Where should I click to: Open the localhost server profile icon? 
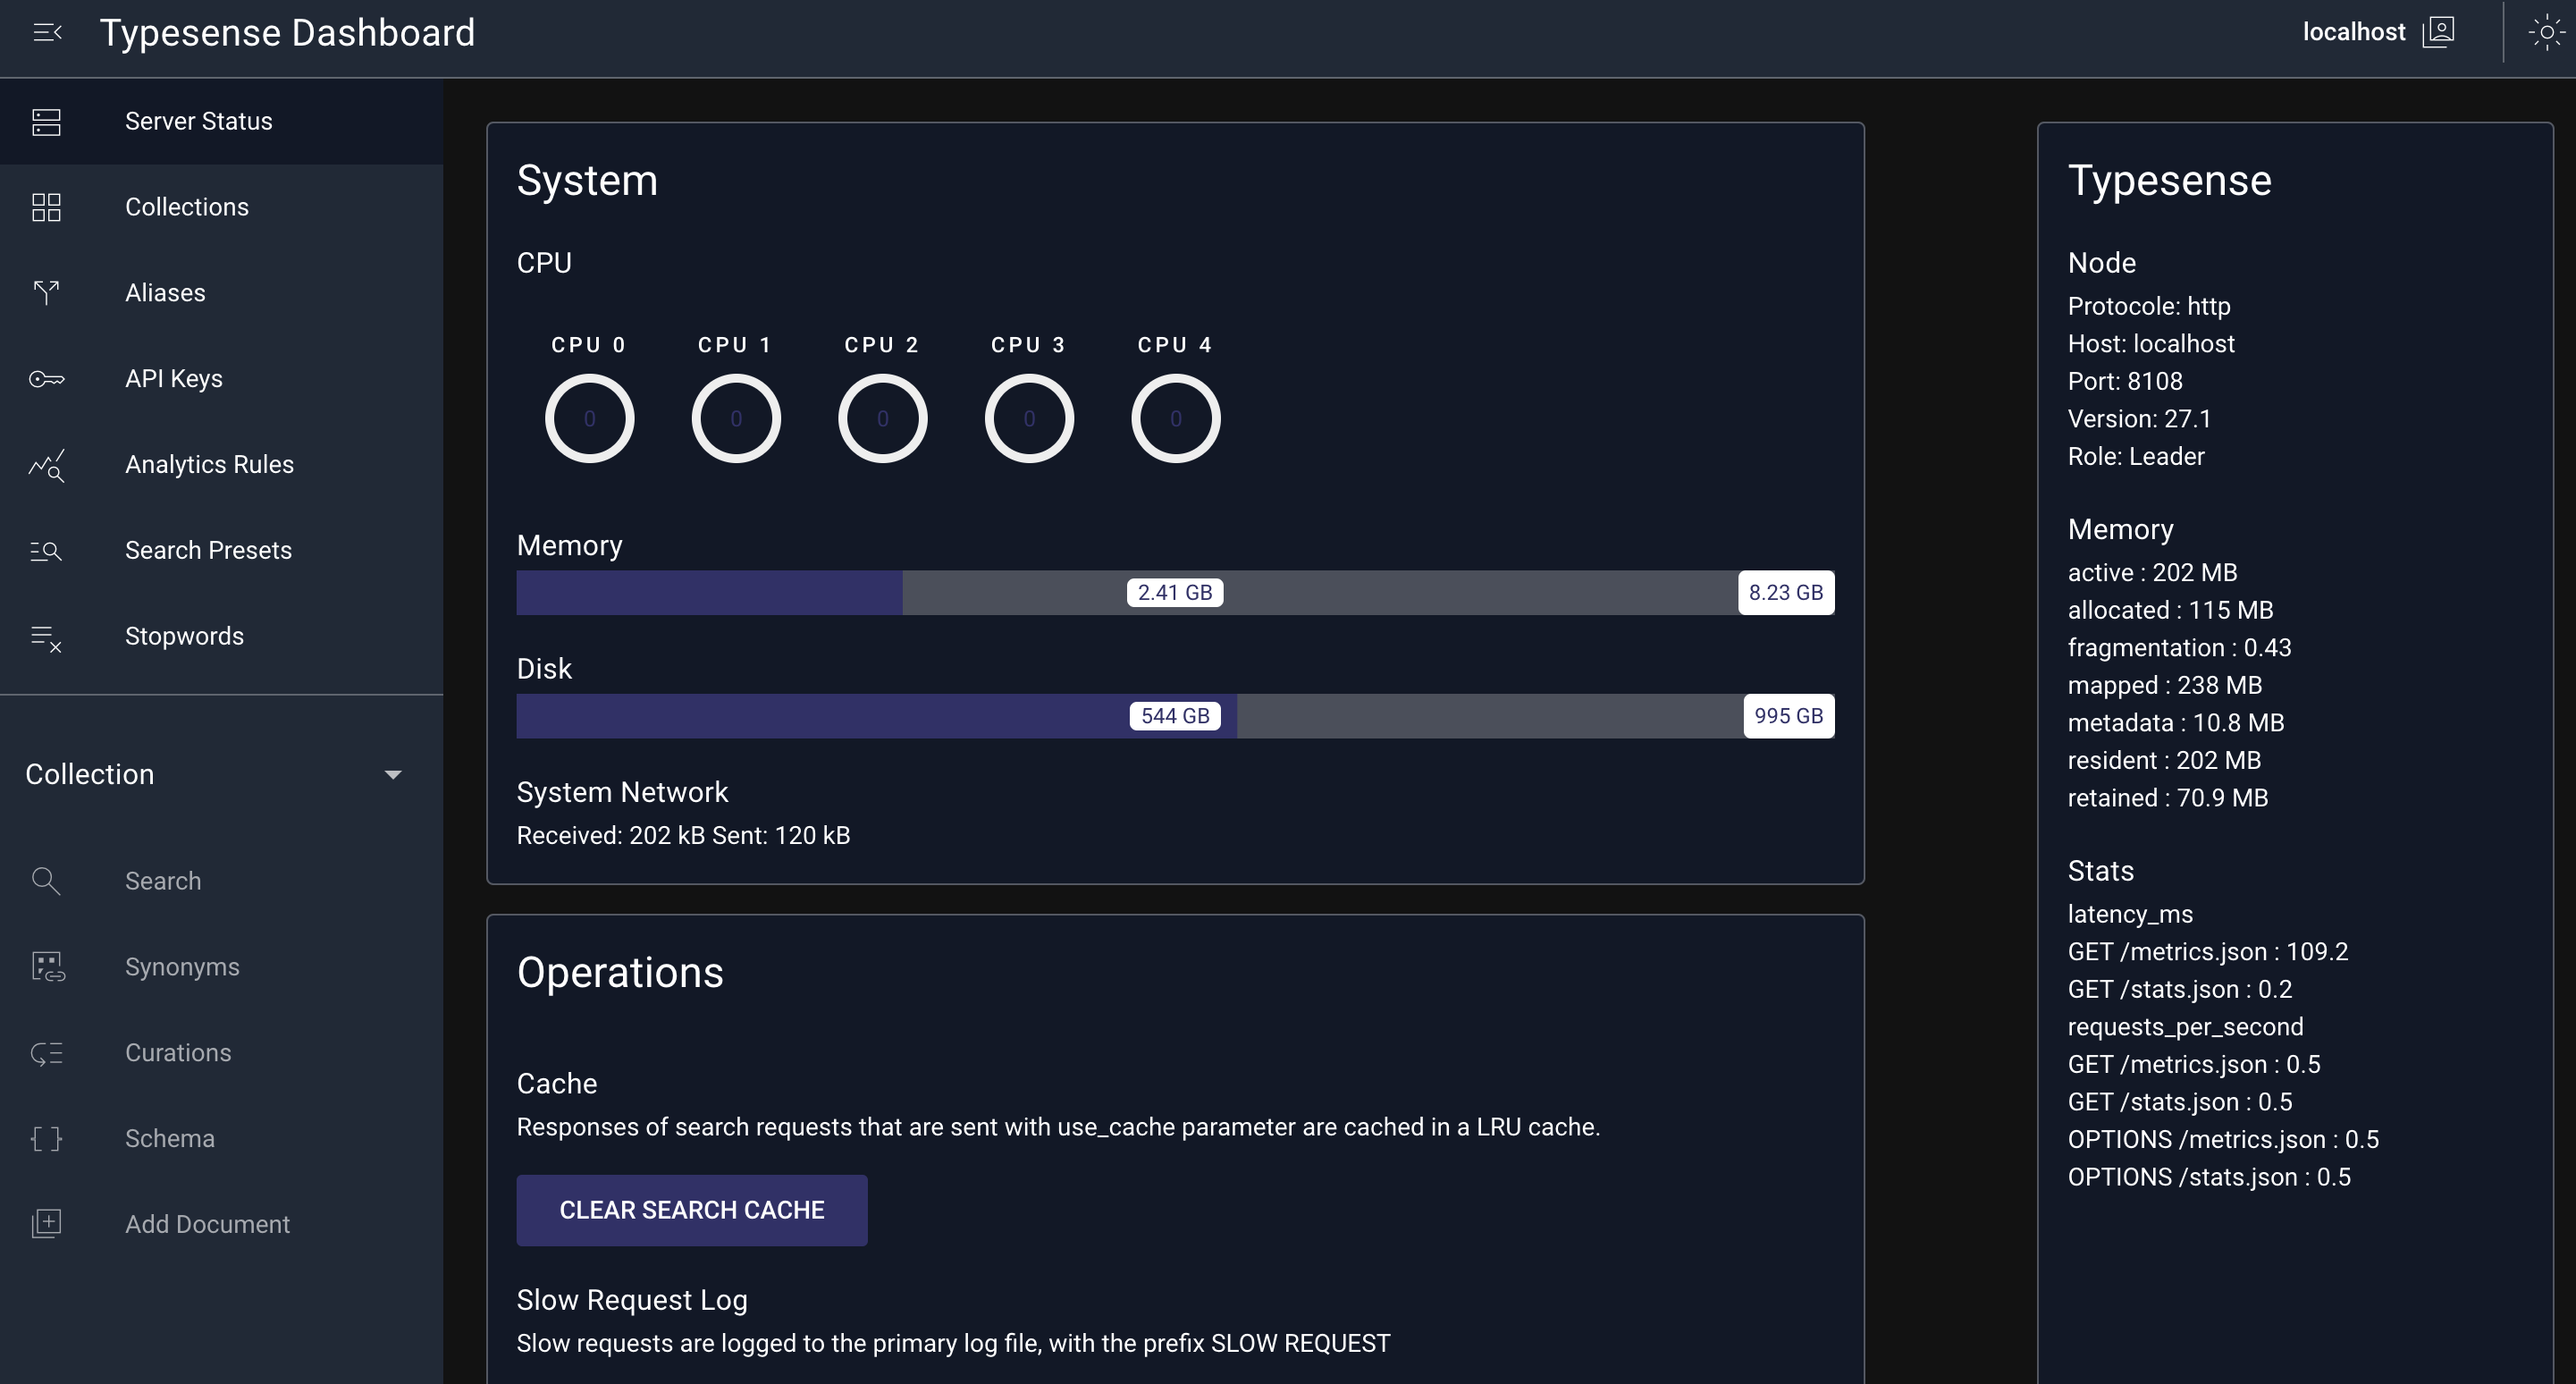2439,33
